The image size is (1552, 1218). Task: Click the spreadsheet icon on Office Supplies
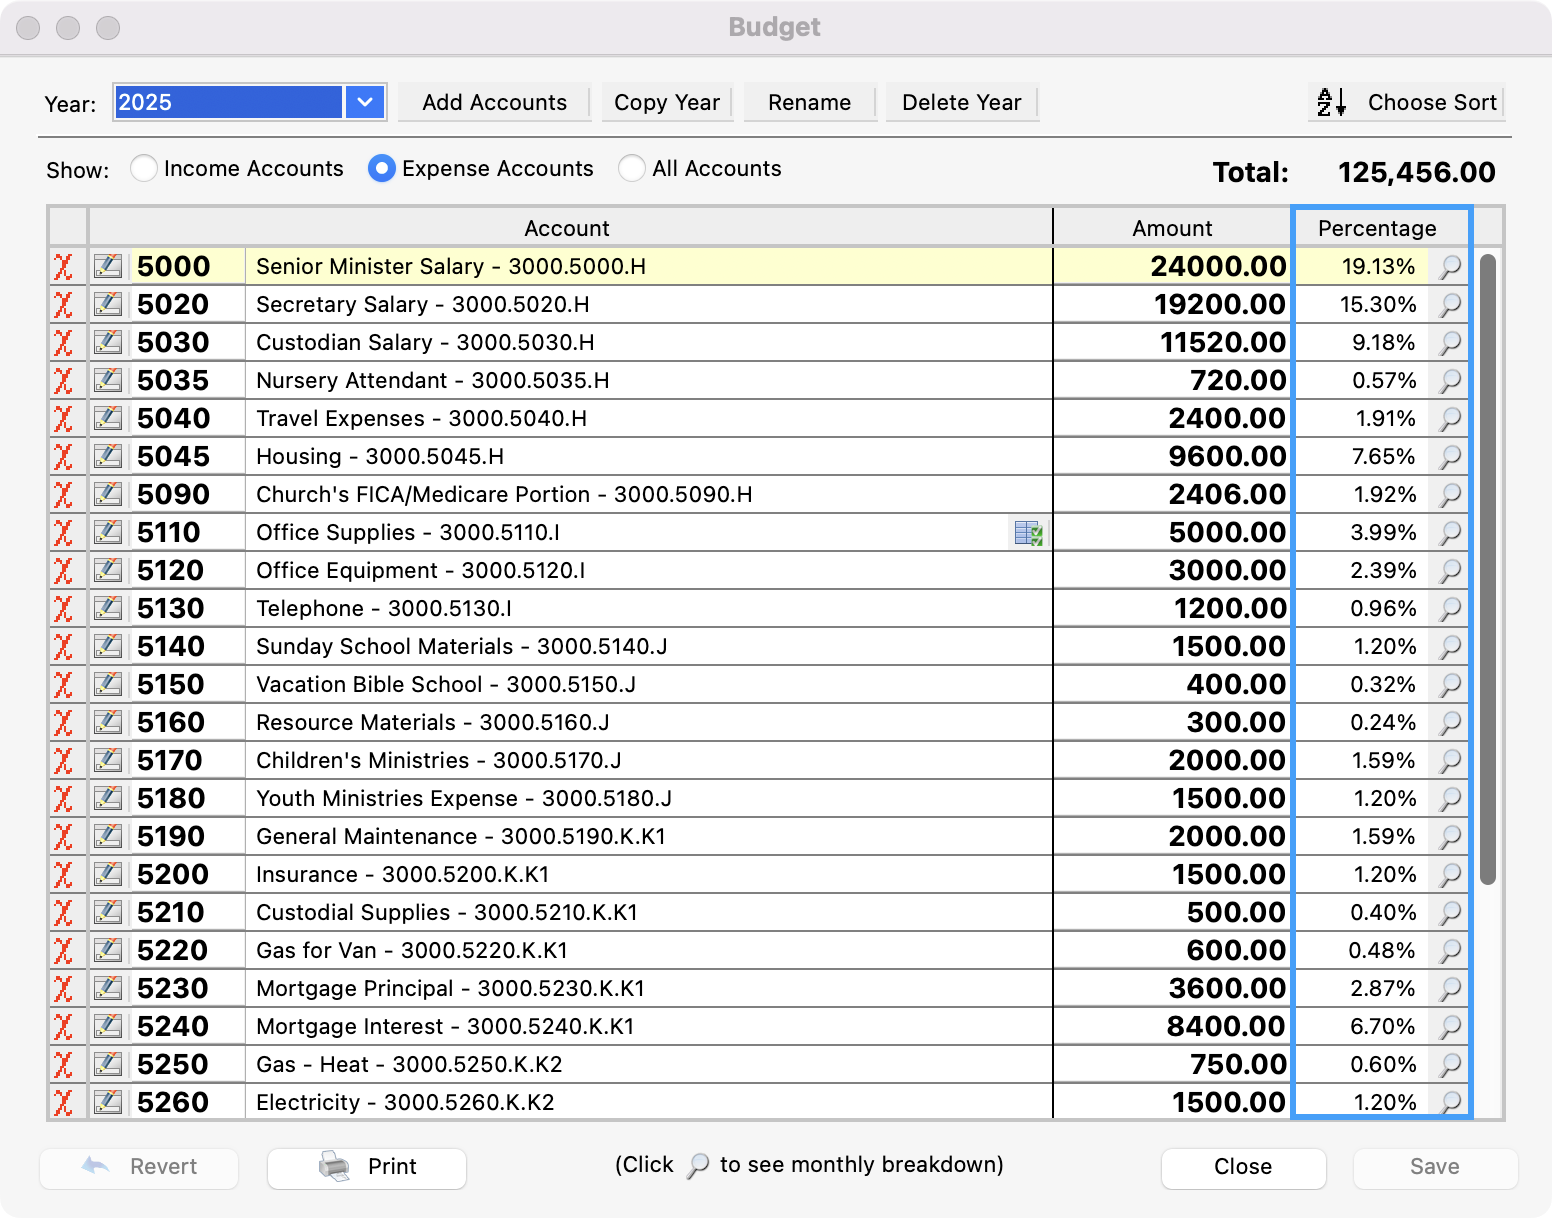pyautogui.click(x=1028, y=533)
